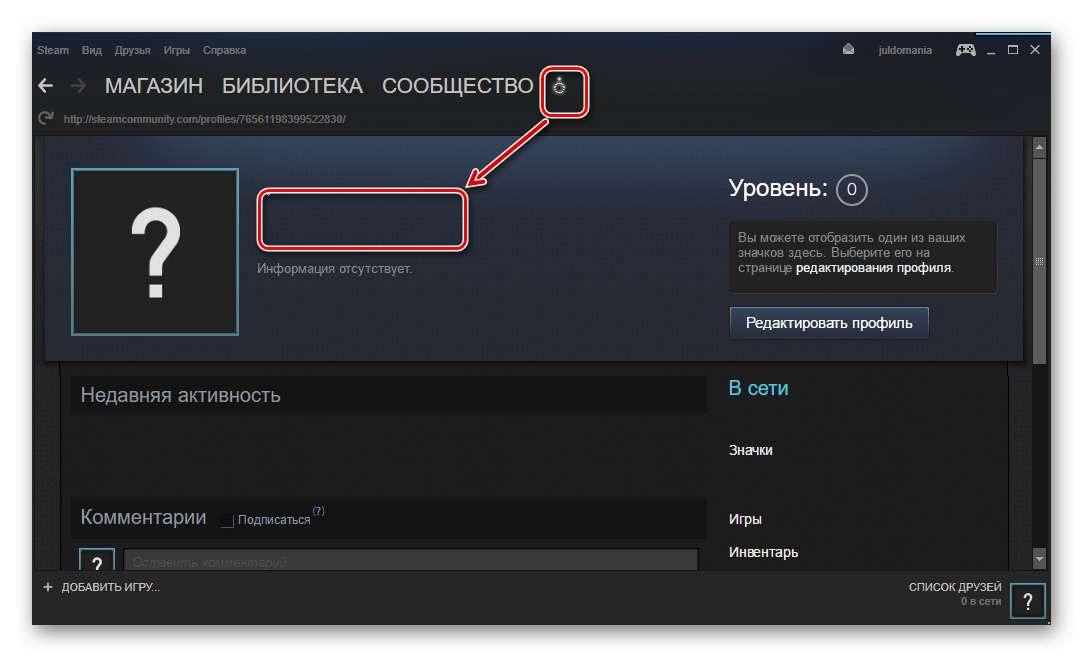This screenshot has height=657, width=1083.
Task: Click the scrollbar up arrow
Action: click(x=1039, y=146)
